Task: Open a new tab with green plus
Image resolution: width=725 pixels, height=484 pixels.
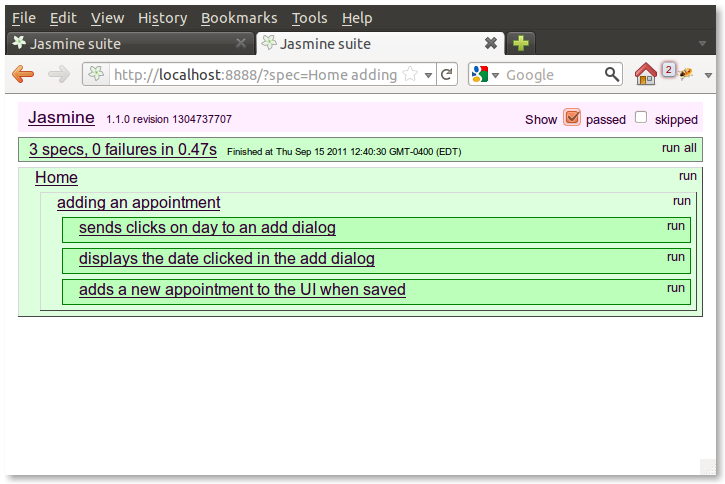Action: (521, 43)
